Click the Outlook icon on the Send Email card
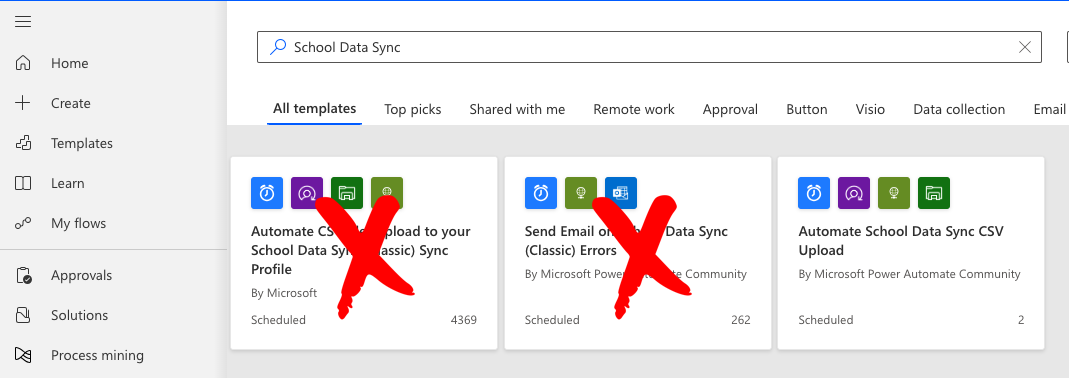 [x=620, y=193]
